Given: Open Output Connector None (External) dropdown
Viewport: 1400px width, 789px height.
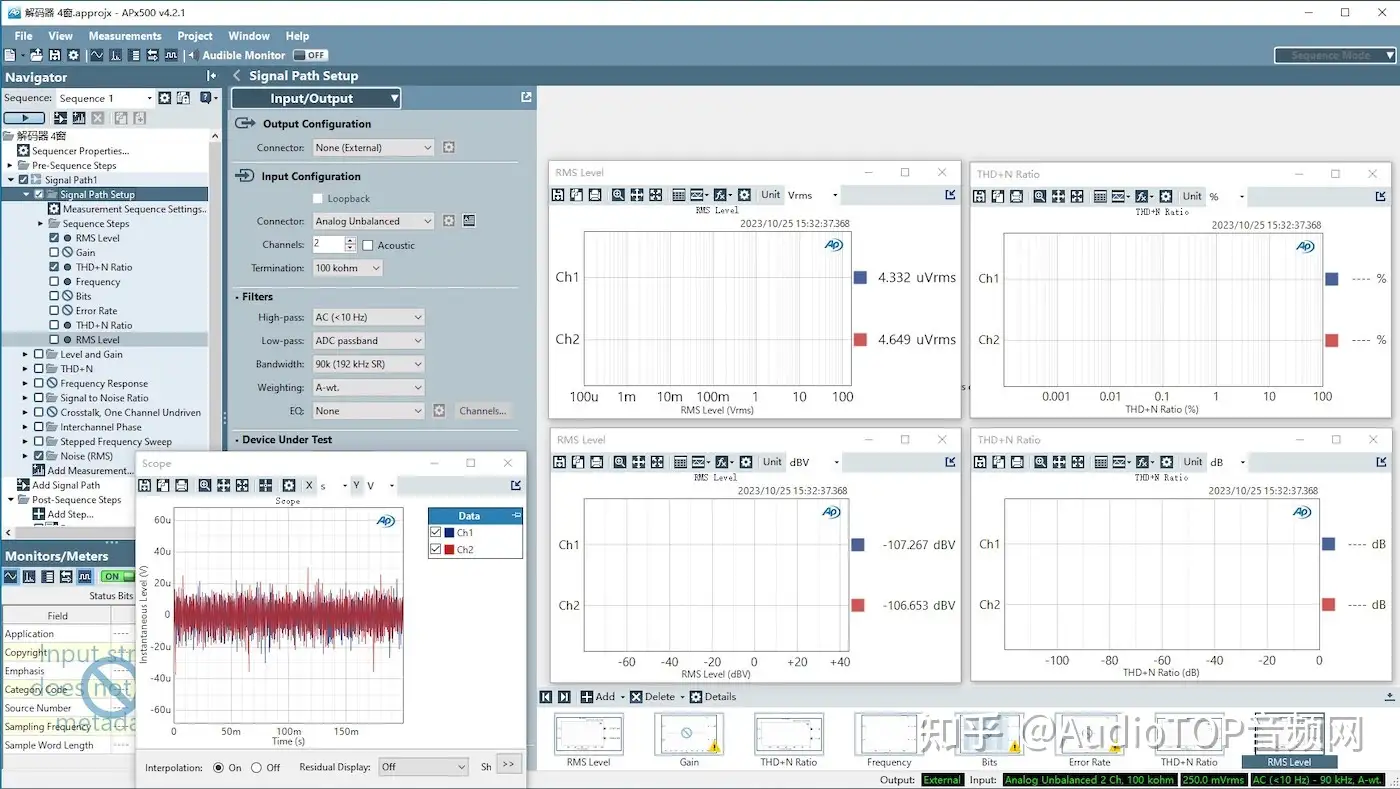Looking at the screenshot, I should pyautogui.click(x=373, y=148).
